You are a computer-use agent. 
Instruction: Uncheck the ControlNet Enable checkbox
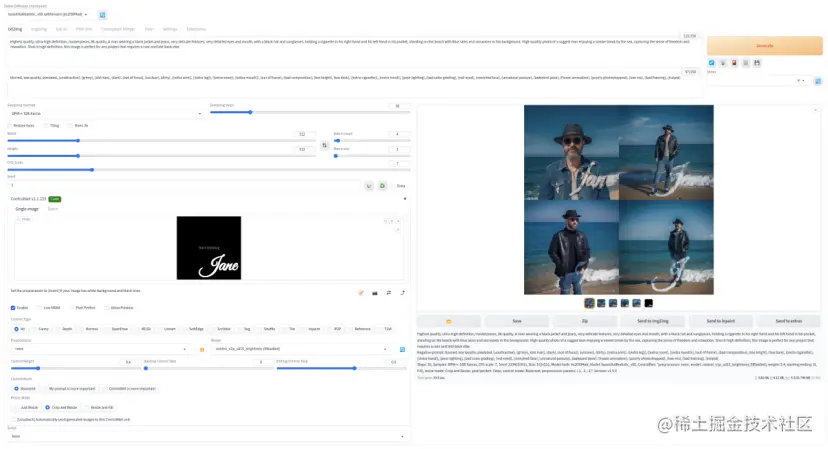click(x=13, y=307)
